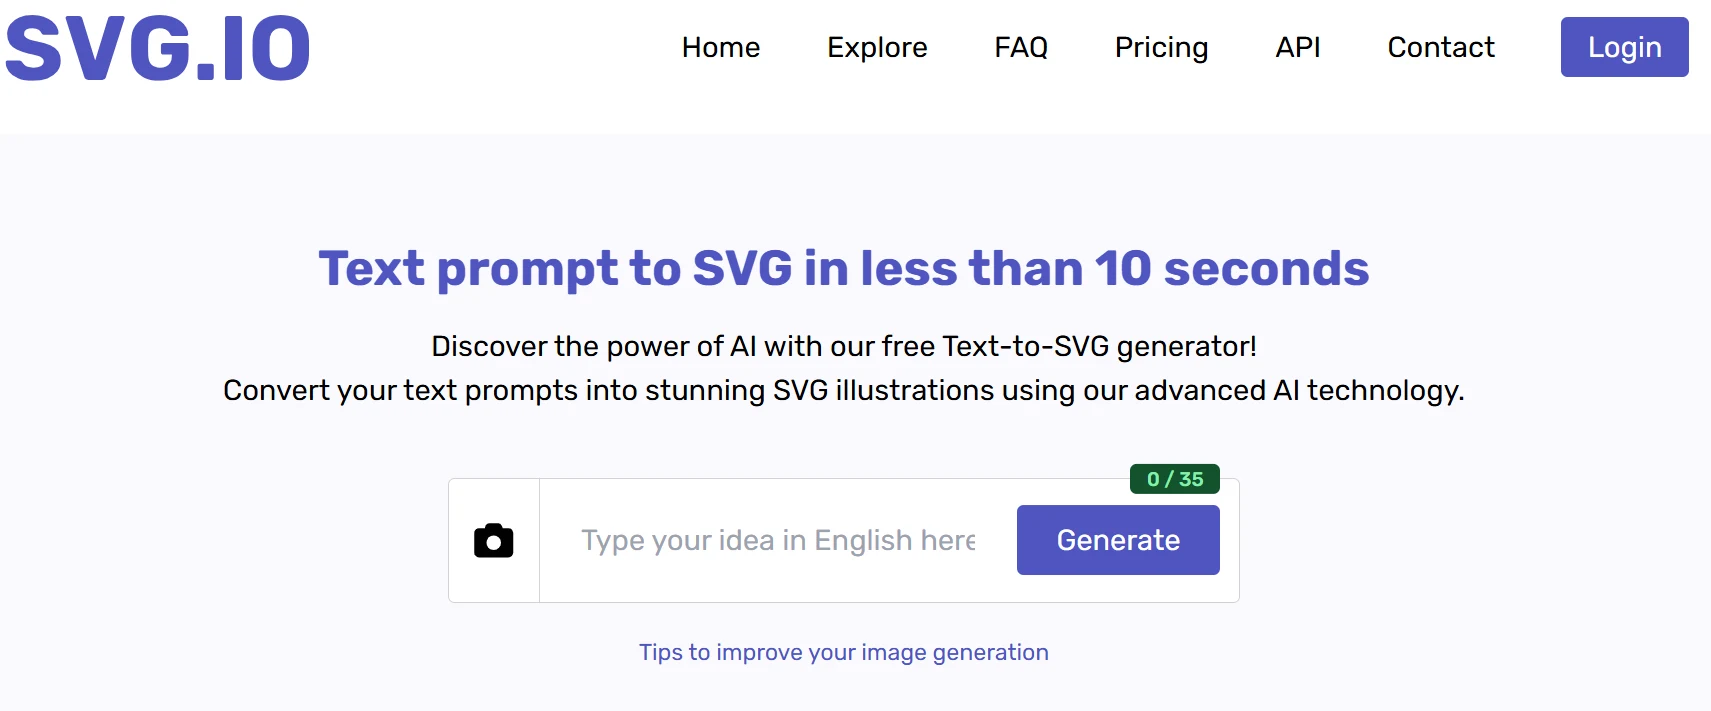Click the heading Text prompt to SVG

[x=843, y=268]
